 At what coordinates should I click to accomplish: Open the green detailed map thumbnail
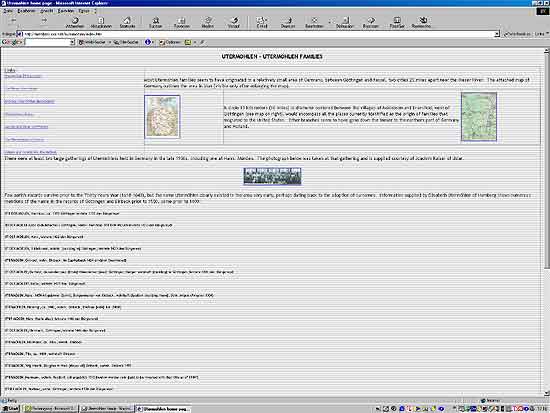point(479,117)
